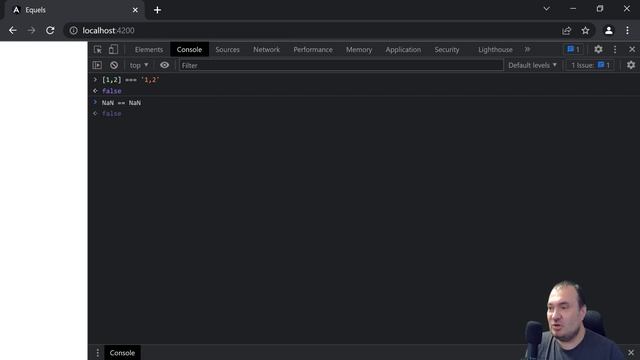Switch to the Performance tab
This screenshot has height=360, width=640.
313,49
